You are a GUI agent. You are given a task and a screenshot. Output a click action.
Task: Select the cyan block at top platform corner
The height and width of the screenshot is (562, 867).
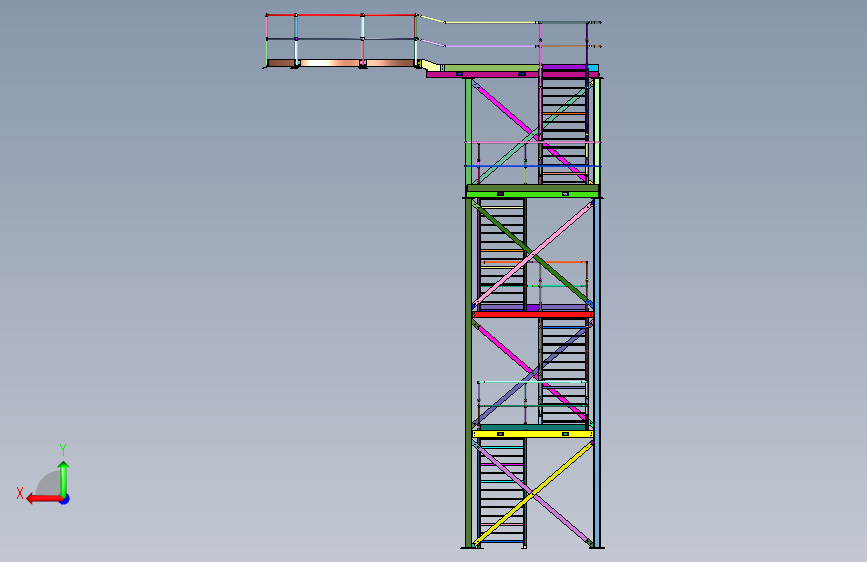593,68
